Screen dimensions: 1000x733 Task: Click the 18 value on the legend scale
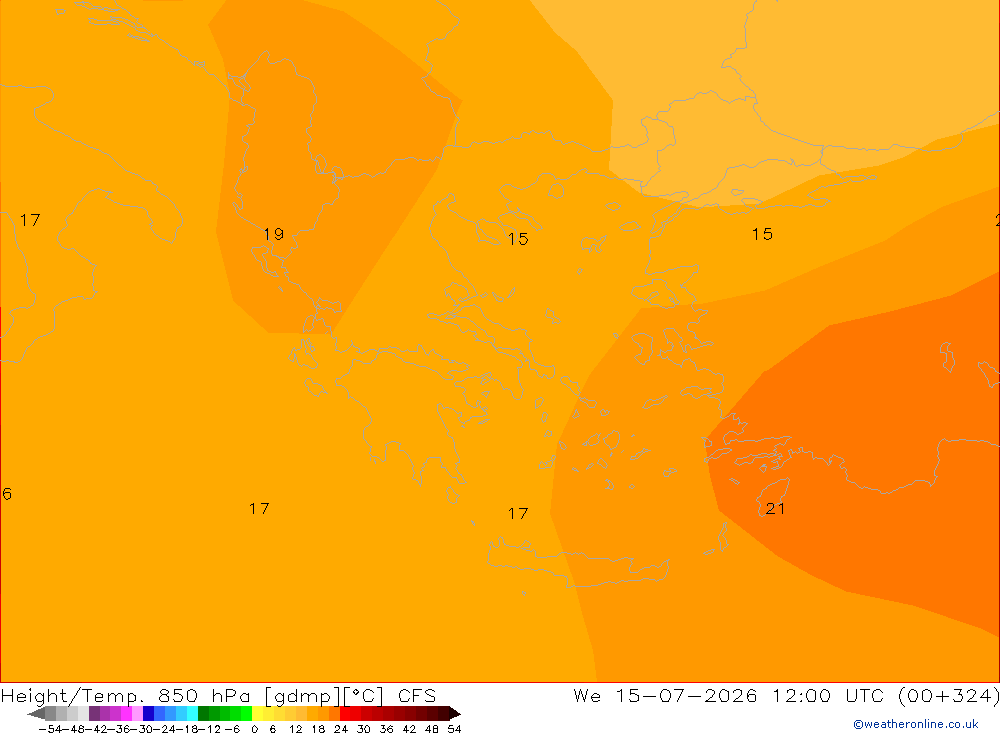click(x=318, y=729)
